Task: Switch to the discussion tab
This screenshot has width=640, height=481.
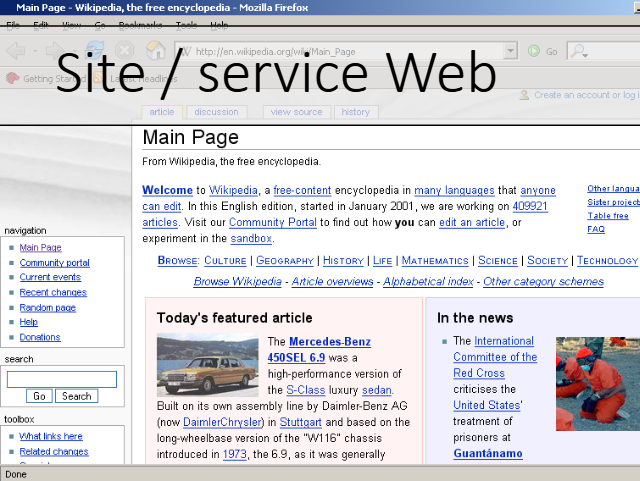Action: point(216,112)
